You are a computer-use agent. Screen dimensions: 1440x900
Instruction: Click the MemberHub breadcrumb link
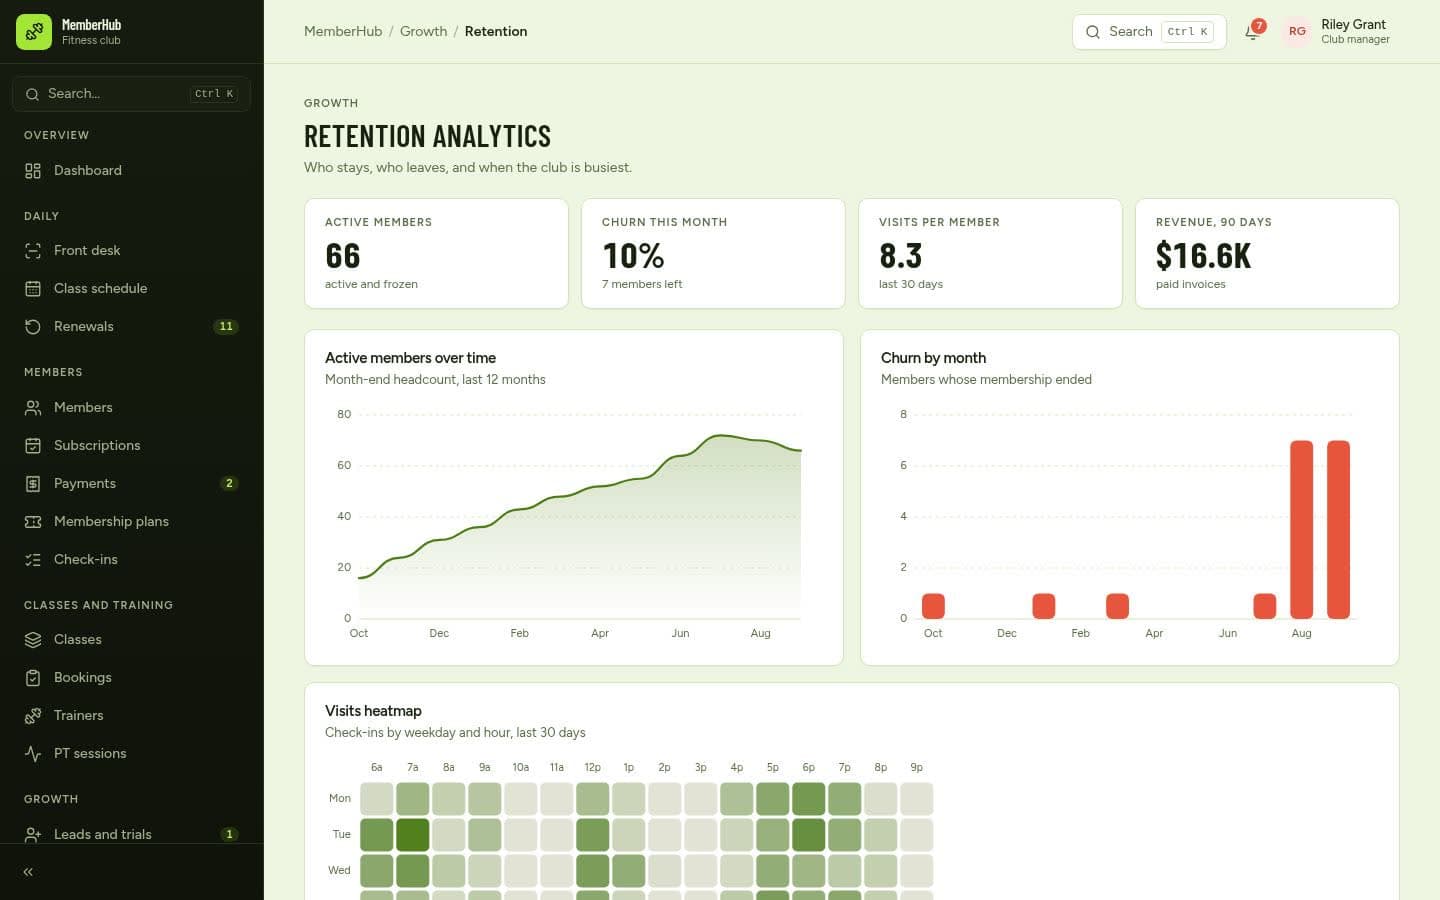point(343,32)
